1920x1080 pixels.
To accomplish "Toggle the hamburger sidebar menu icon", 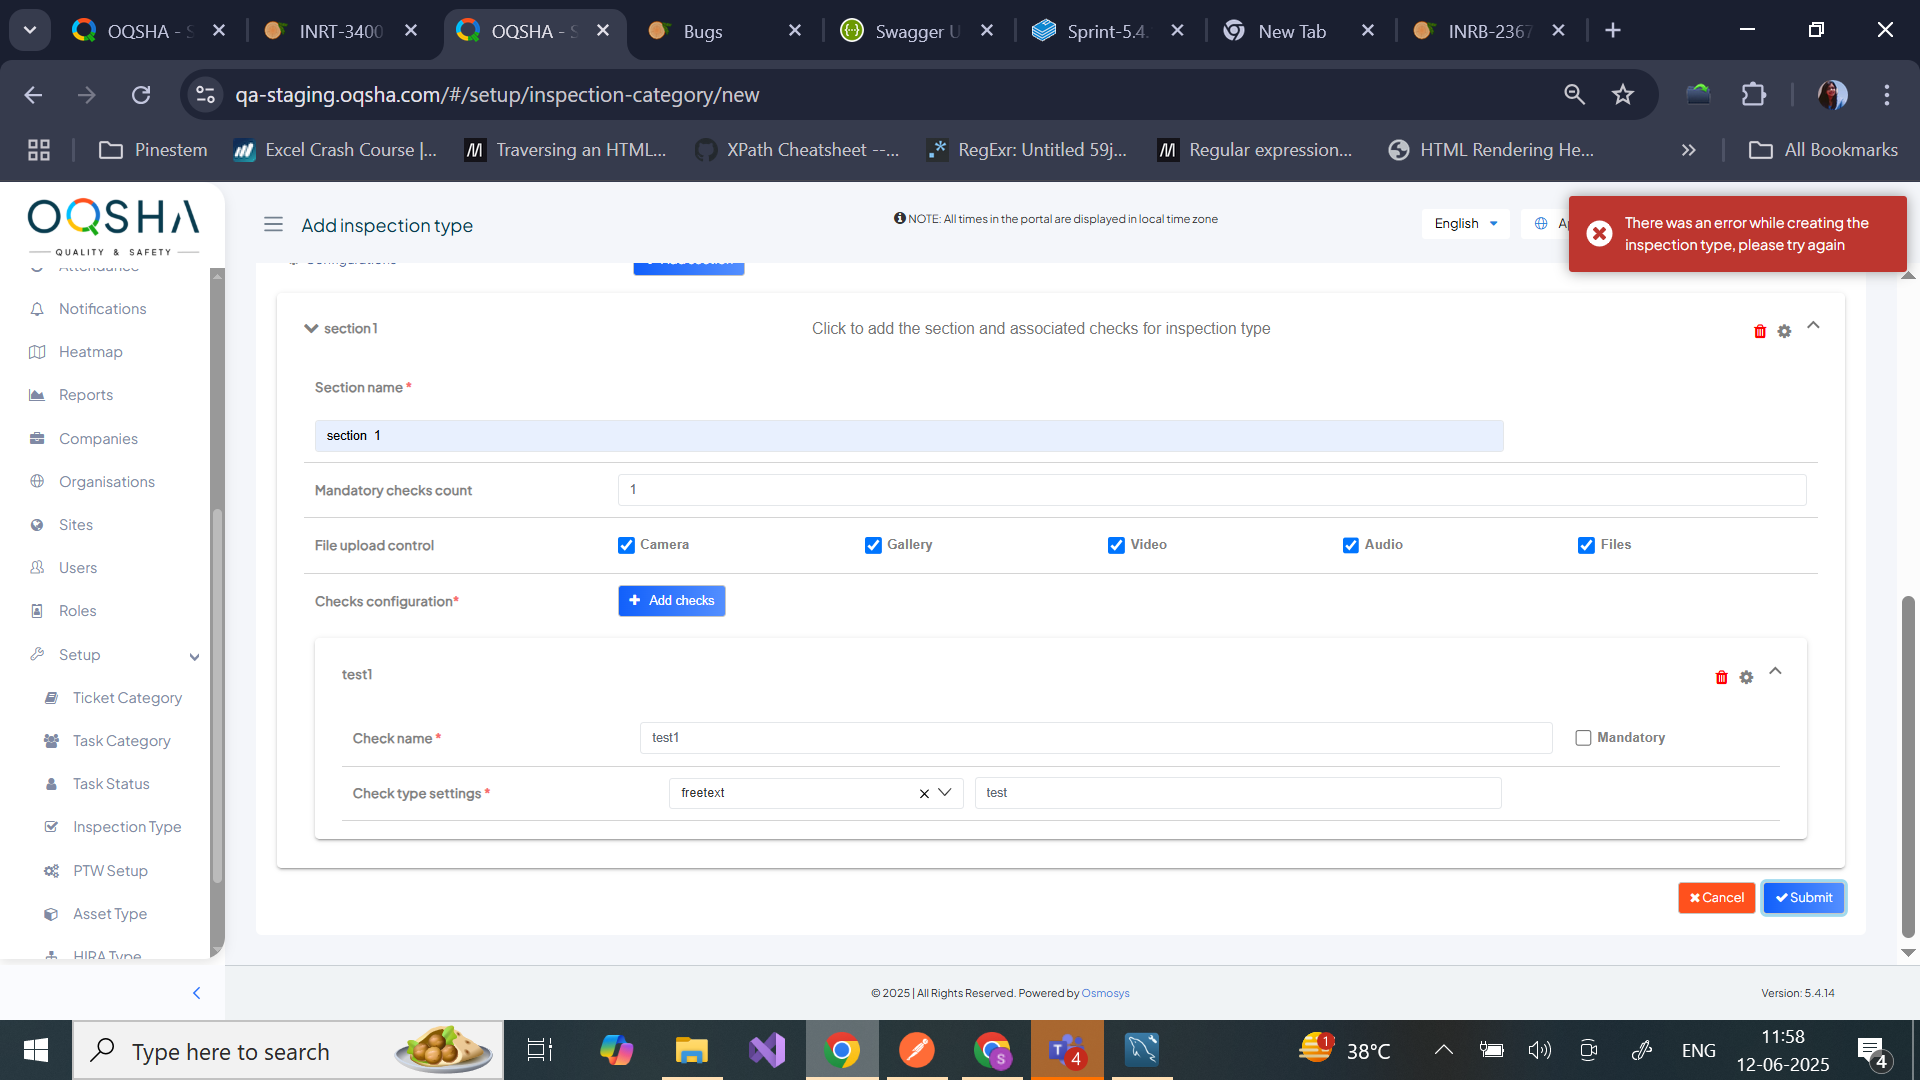I will pos(273,224).
